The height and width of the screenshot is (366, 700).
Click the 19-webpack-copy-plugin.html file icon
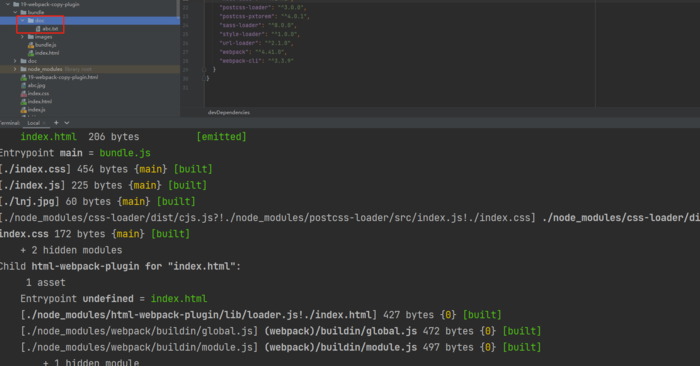point(24,77)
